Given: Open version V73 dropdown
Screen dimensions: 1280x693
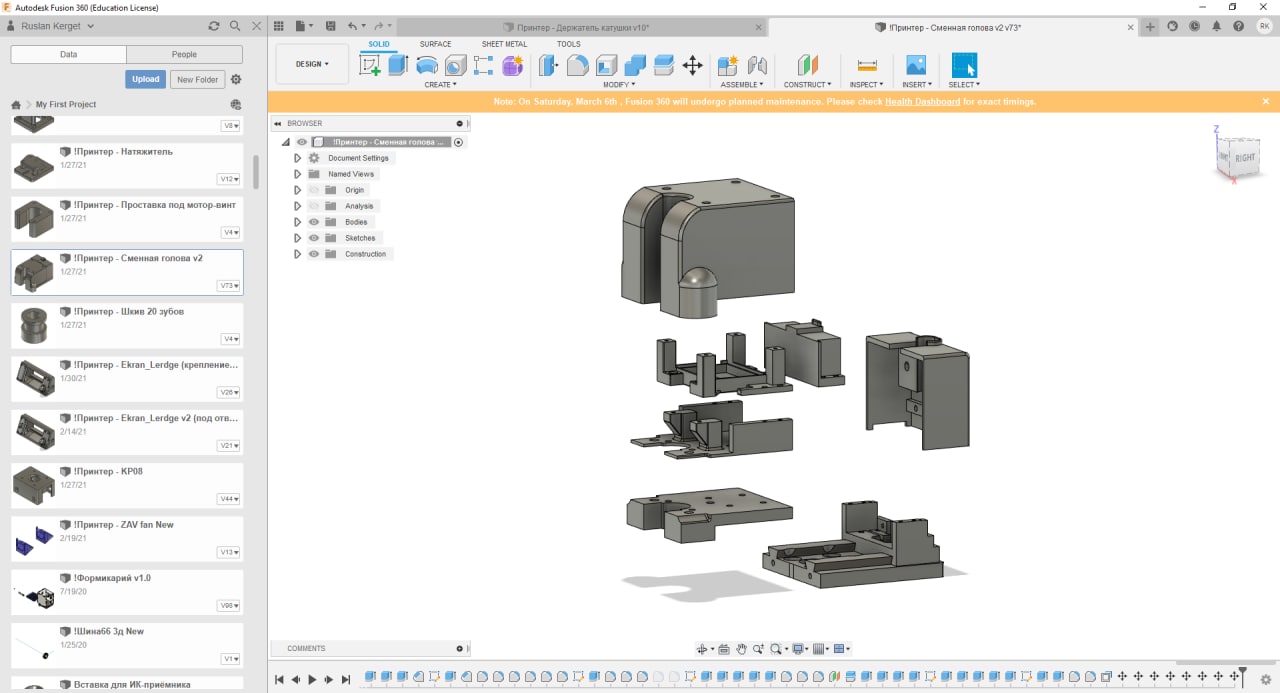Looking at the screenshot, I should click(x=230, y=286).
